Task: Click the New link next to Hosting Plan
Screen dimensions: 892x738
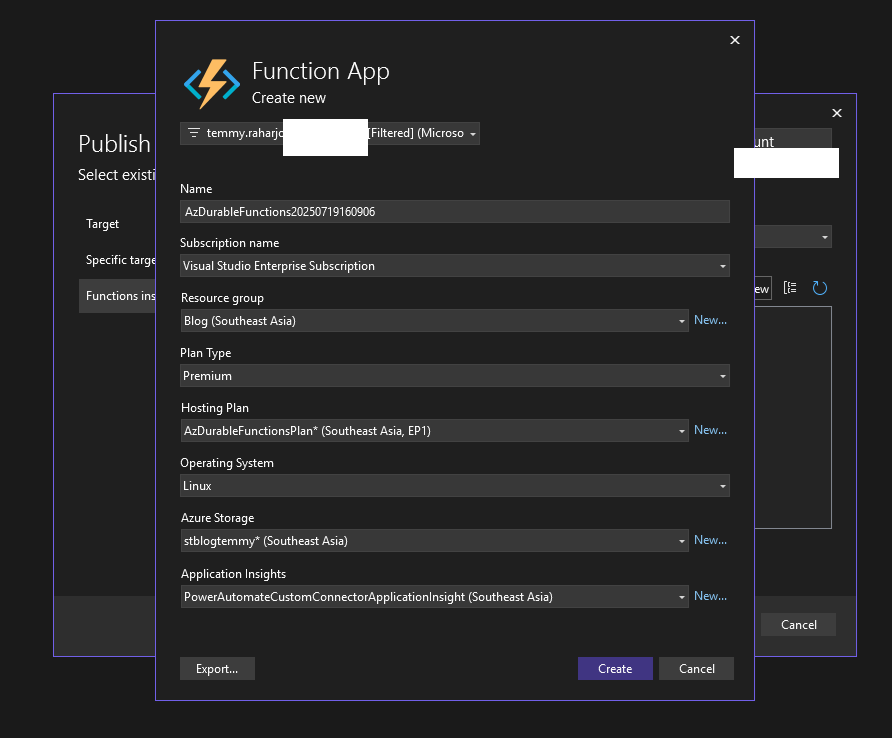Action: tap(710, 430)
